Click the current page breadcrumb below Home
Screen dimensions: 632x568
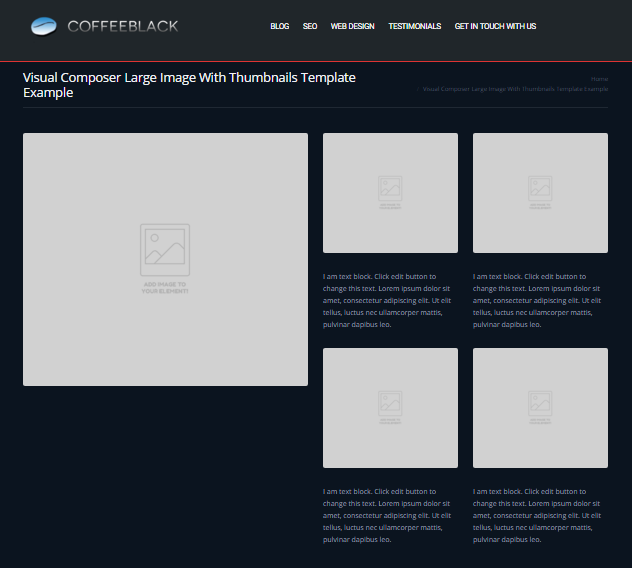[x=515, y=89]
